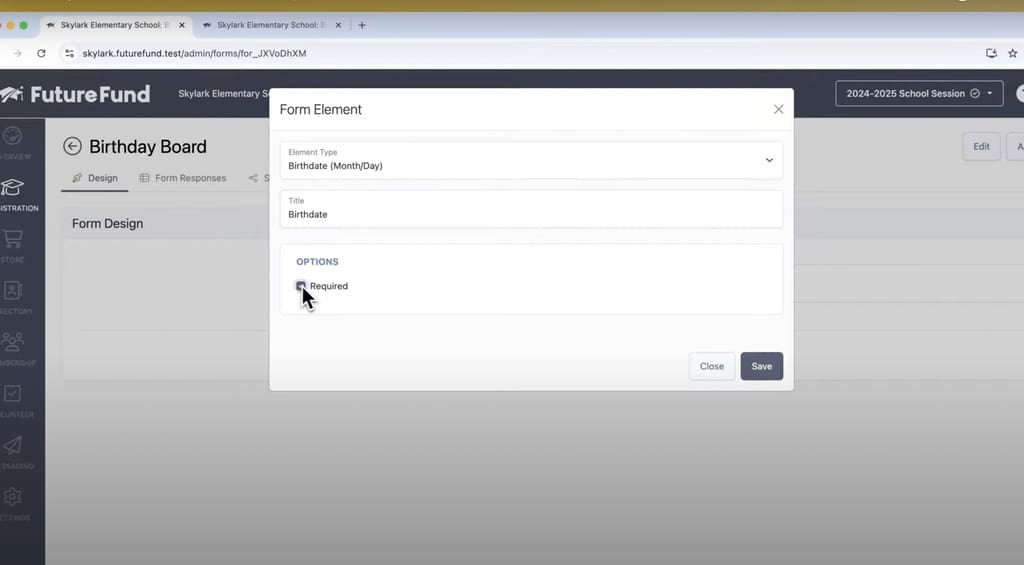Click the Close button in dialog

[712, 366]
